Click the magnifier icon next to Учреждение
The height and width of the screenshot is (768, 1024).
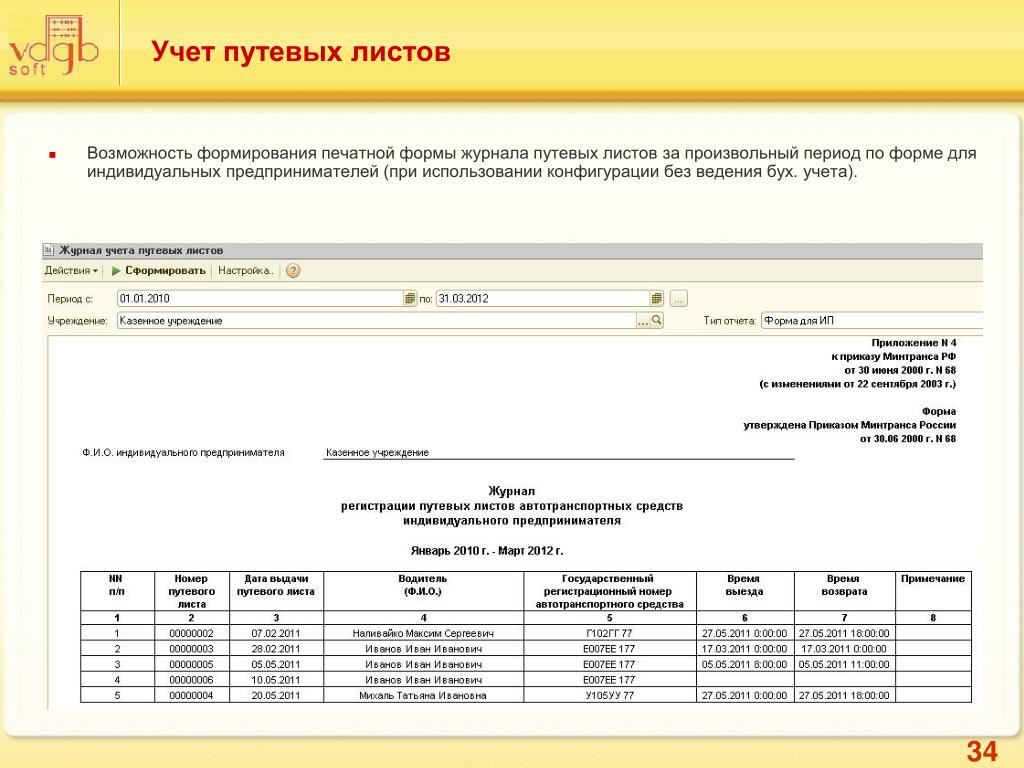(x=657, y=321)
